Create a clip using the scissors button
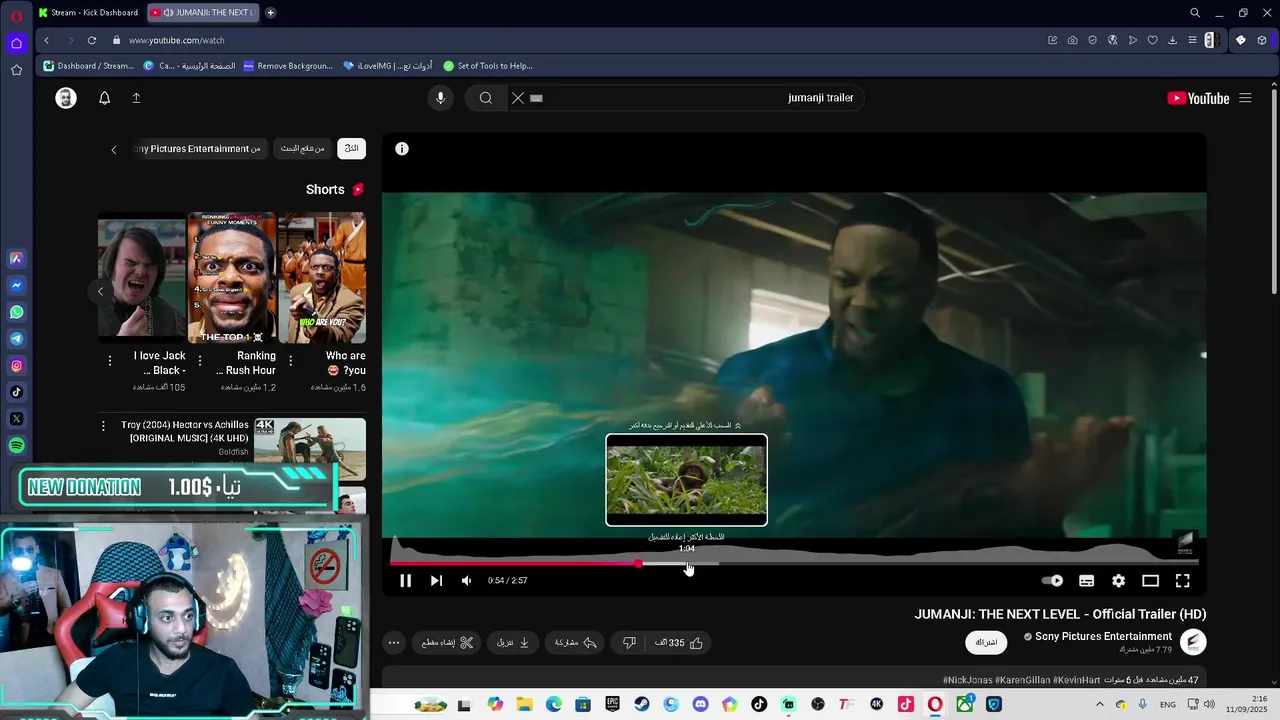Screen dimensions: 1280x720 [x=446, y=643]
